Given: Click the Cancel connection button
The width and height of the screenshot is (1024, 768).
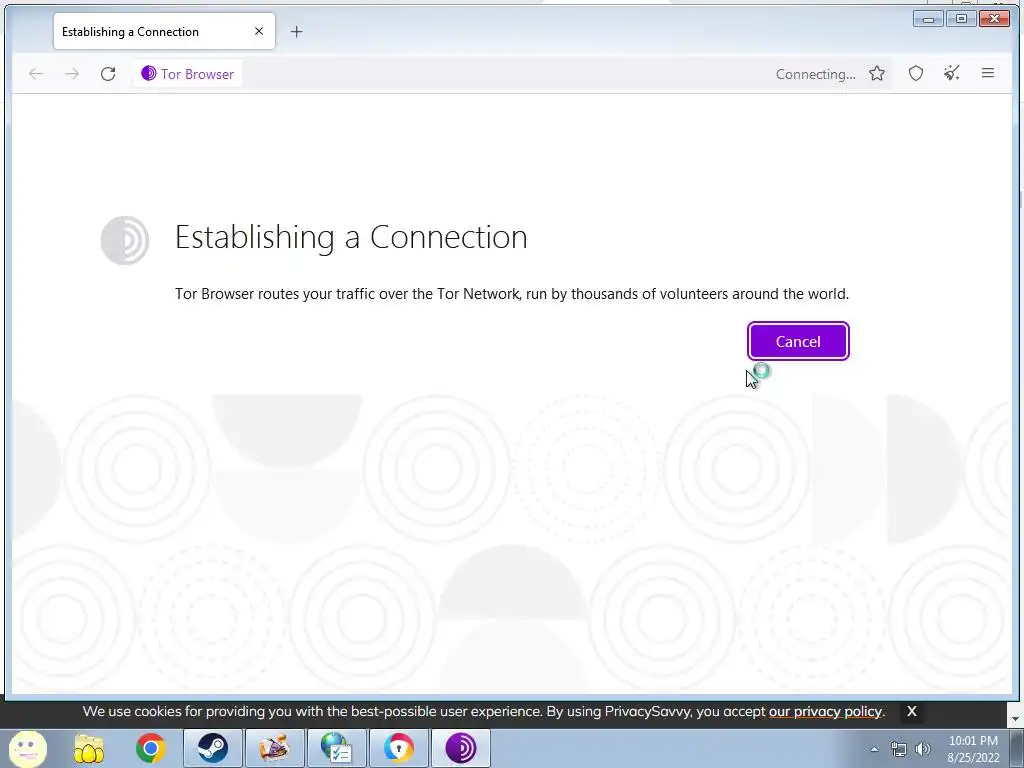Looking at the screenshot, I should coord(798,341).
